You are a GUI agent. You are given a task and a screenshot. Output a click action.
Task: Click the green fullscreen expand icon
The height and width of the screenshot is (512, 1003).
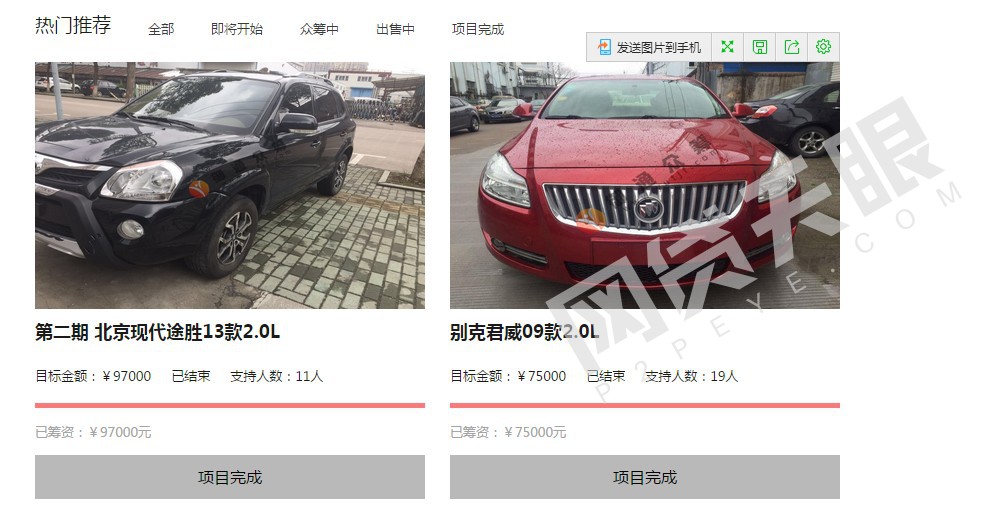click(x=727, y=47)
